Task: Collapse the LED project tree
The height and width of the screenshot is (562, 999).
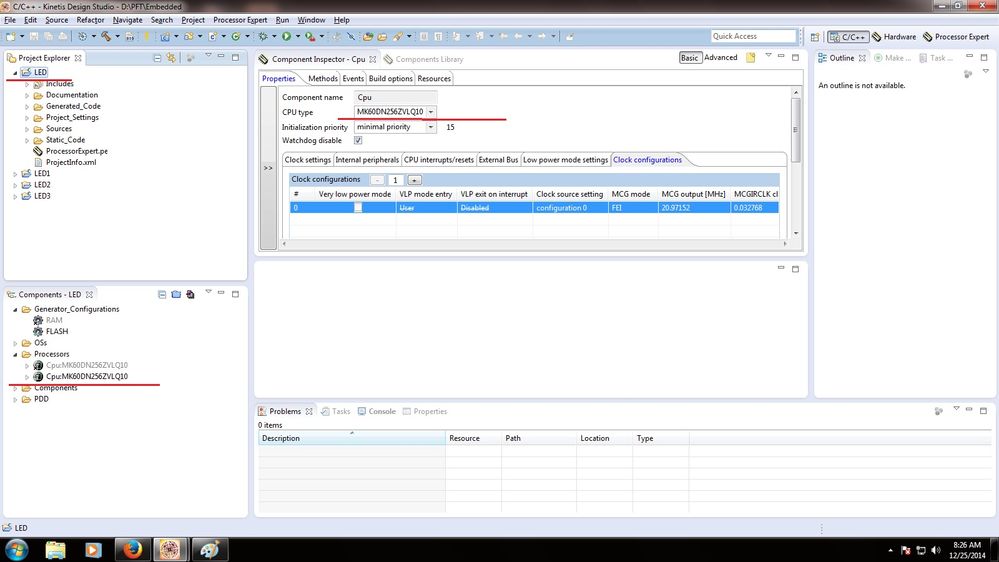Action: tap(15, 73)
